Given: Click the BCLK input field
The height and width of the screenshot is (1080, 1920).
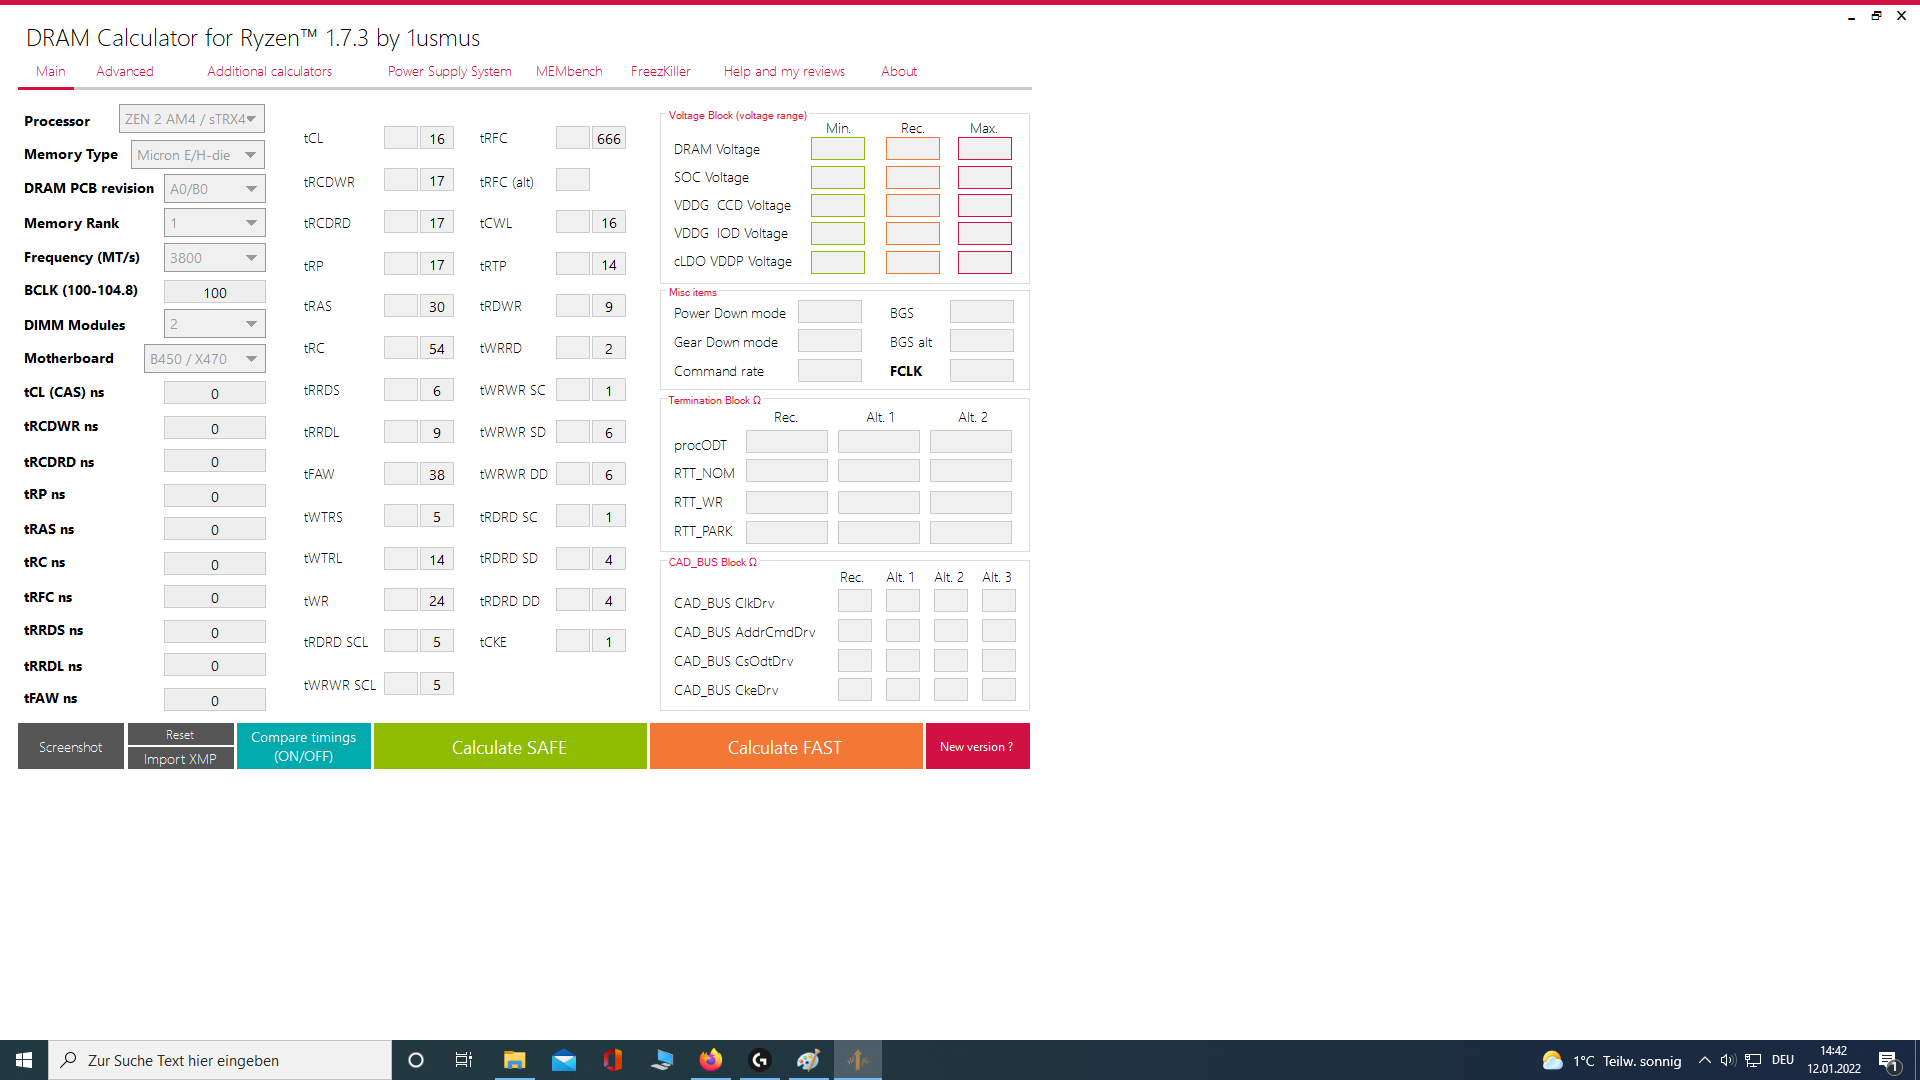Looking at the screenshot, I should [215, 292].
